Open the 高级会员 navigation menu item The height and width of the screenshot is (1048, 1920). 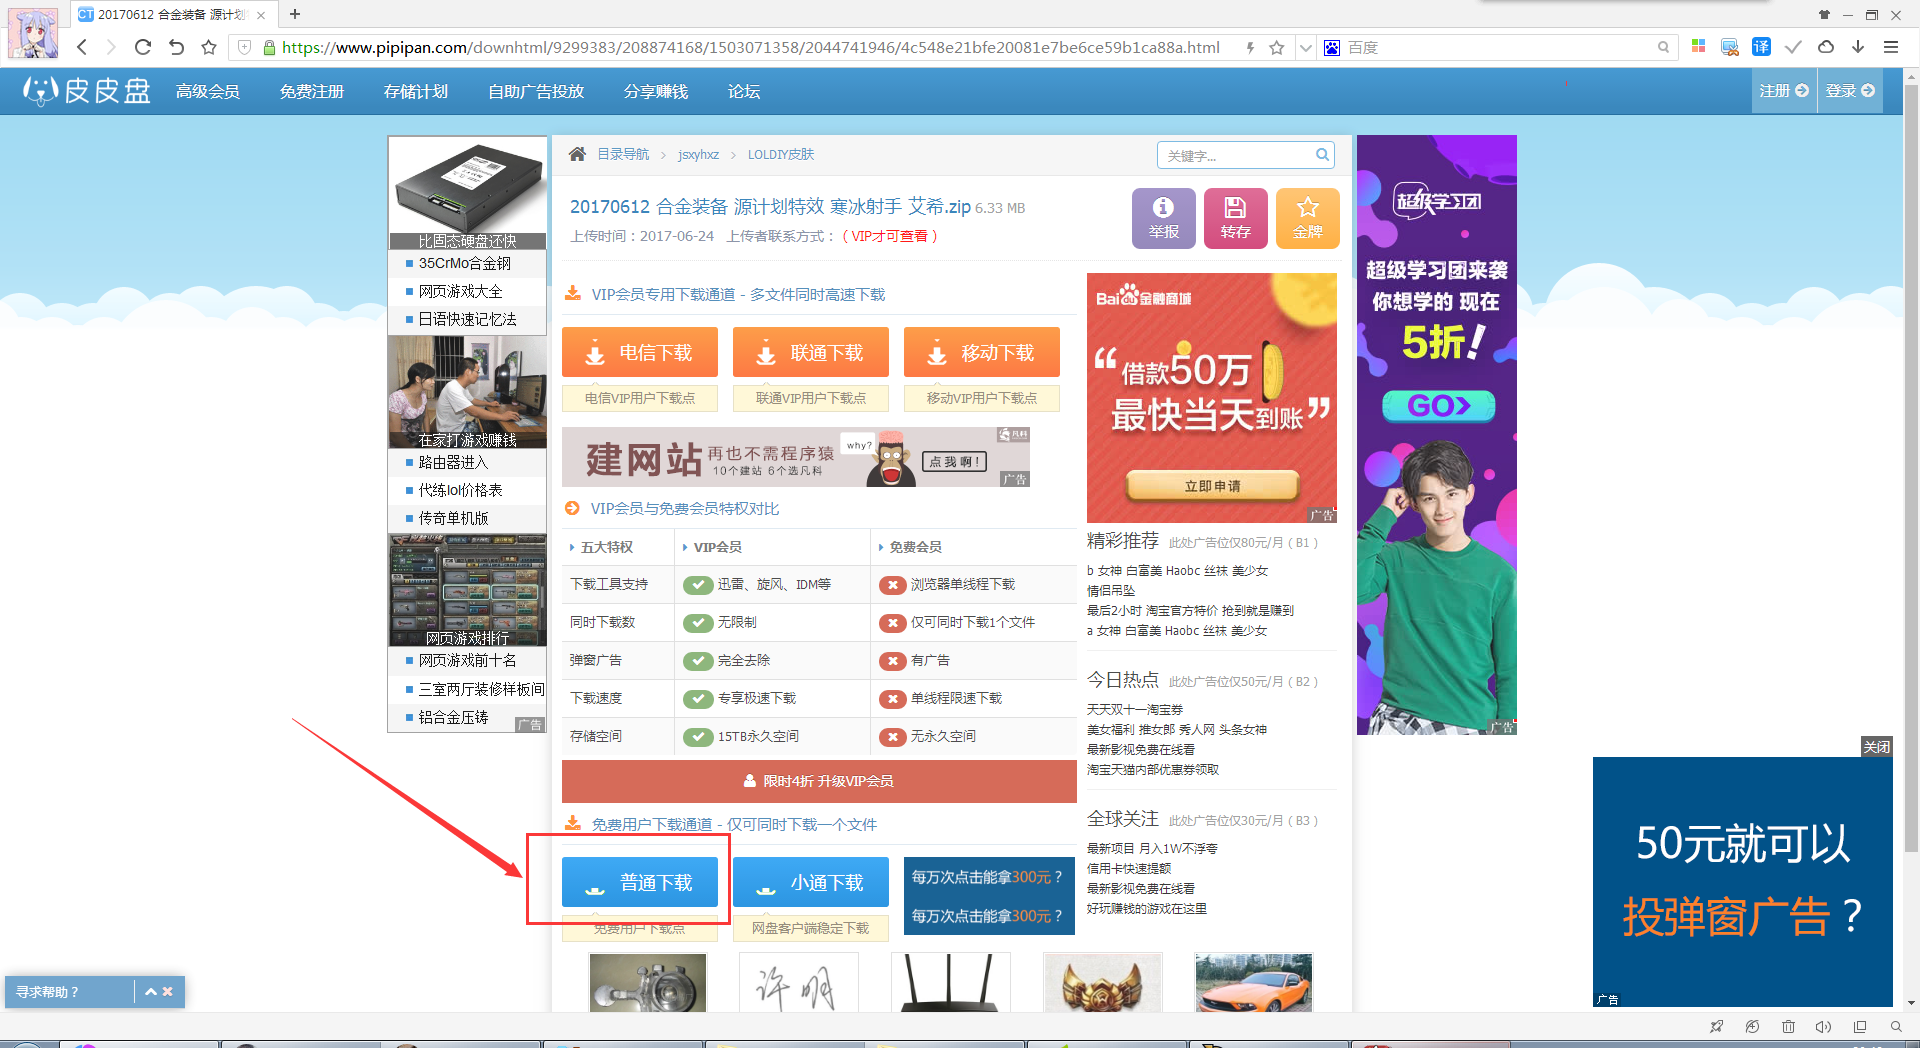208,91
